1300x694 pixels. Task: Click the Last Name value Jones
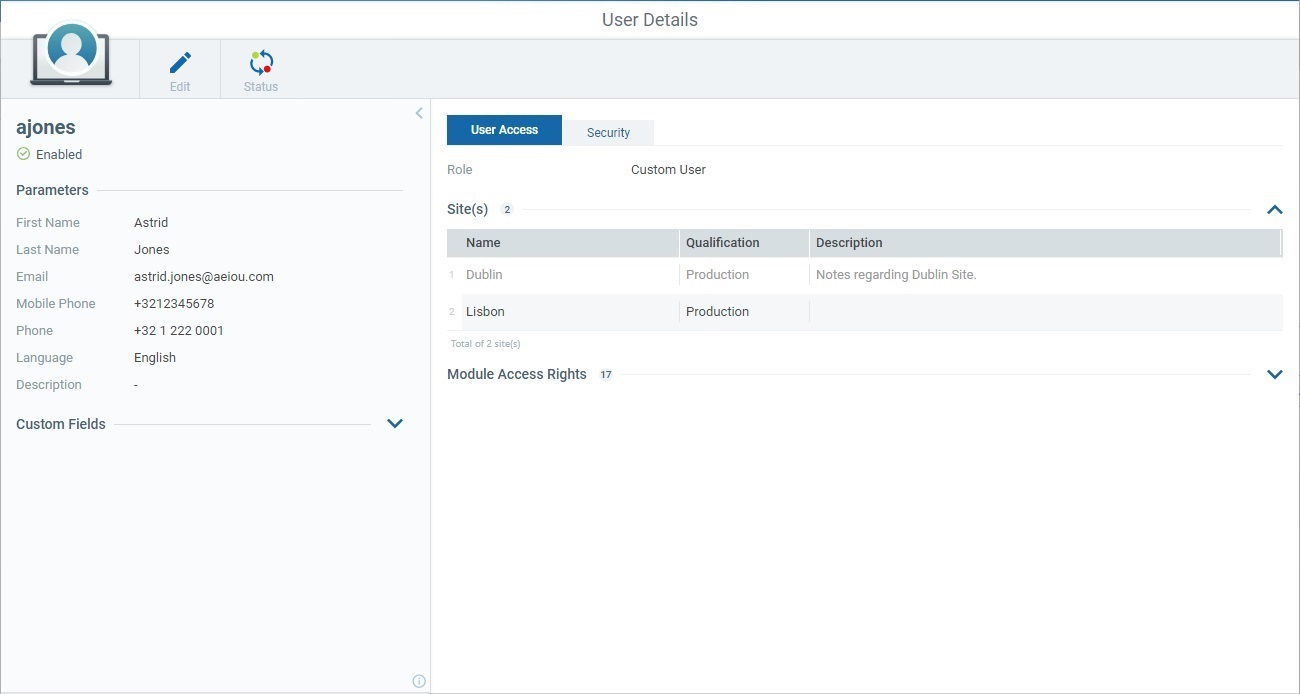coord(152,250)
